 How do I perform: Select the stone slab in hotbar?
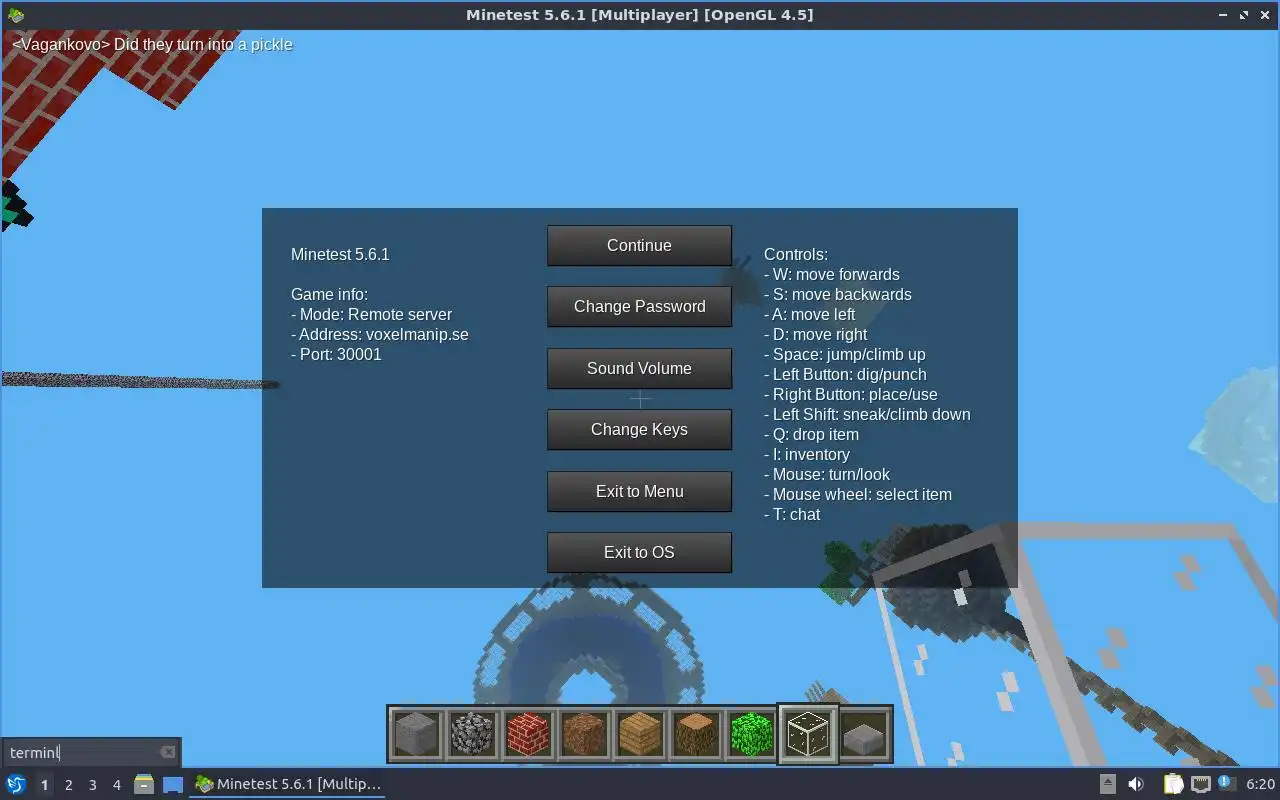[x=864, y=734]
